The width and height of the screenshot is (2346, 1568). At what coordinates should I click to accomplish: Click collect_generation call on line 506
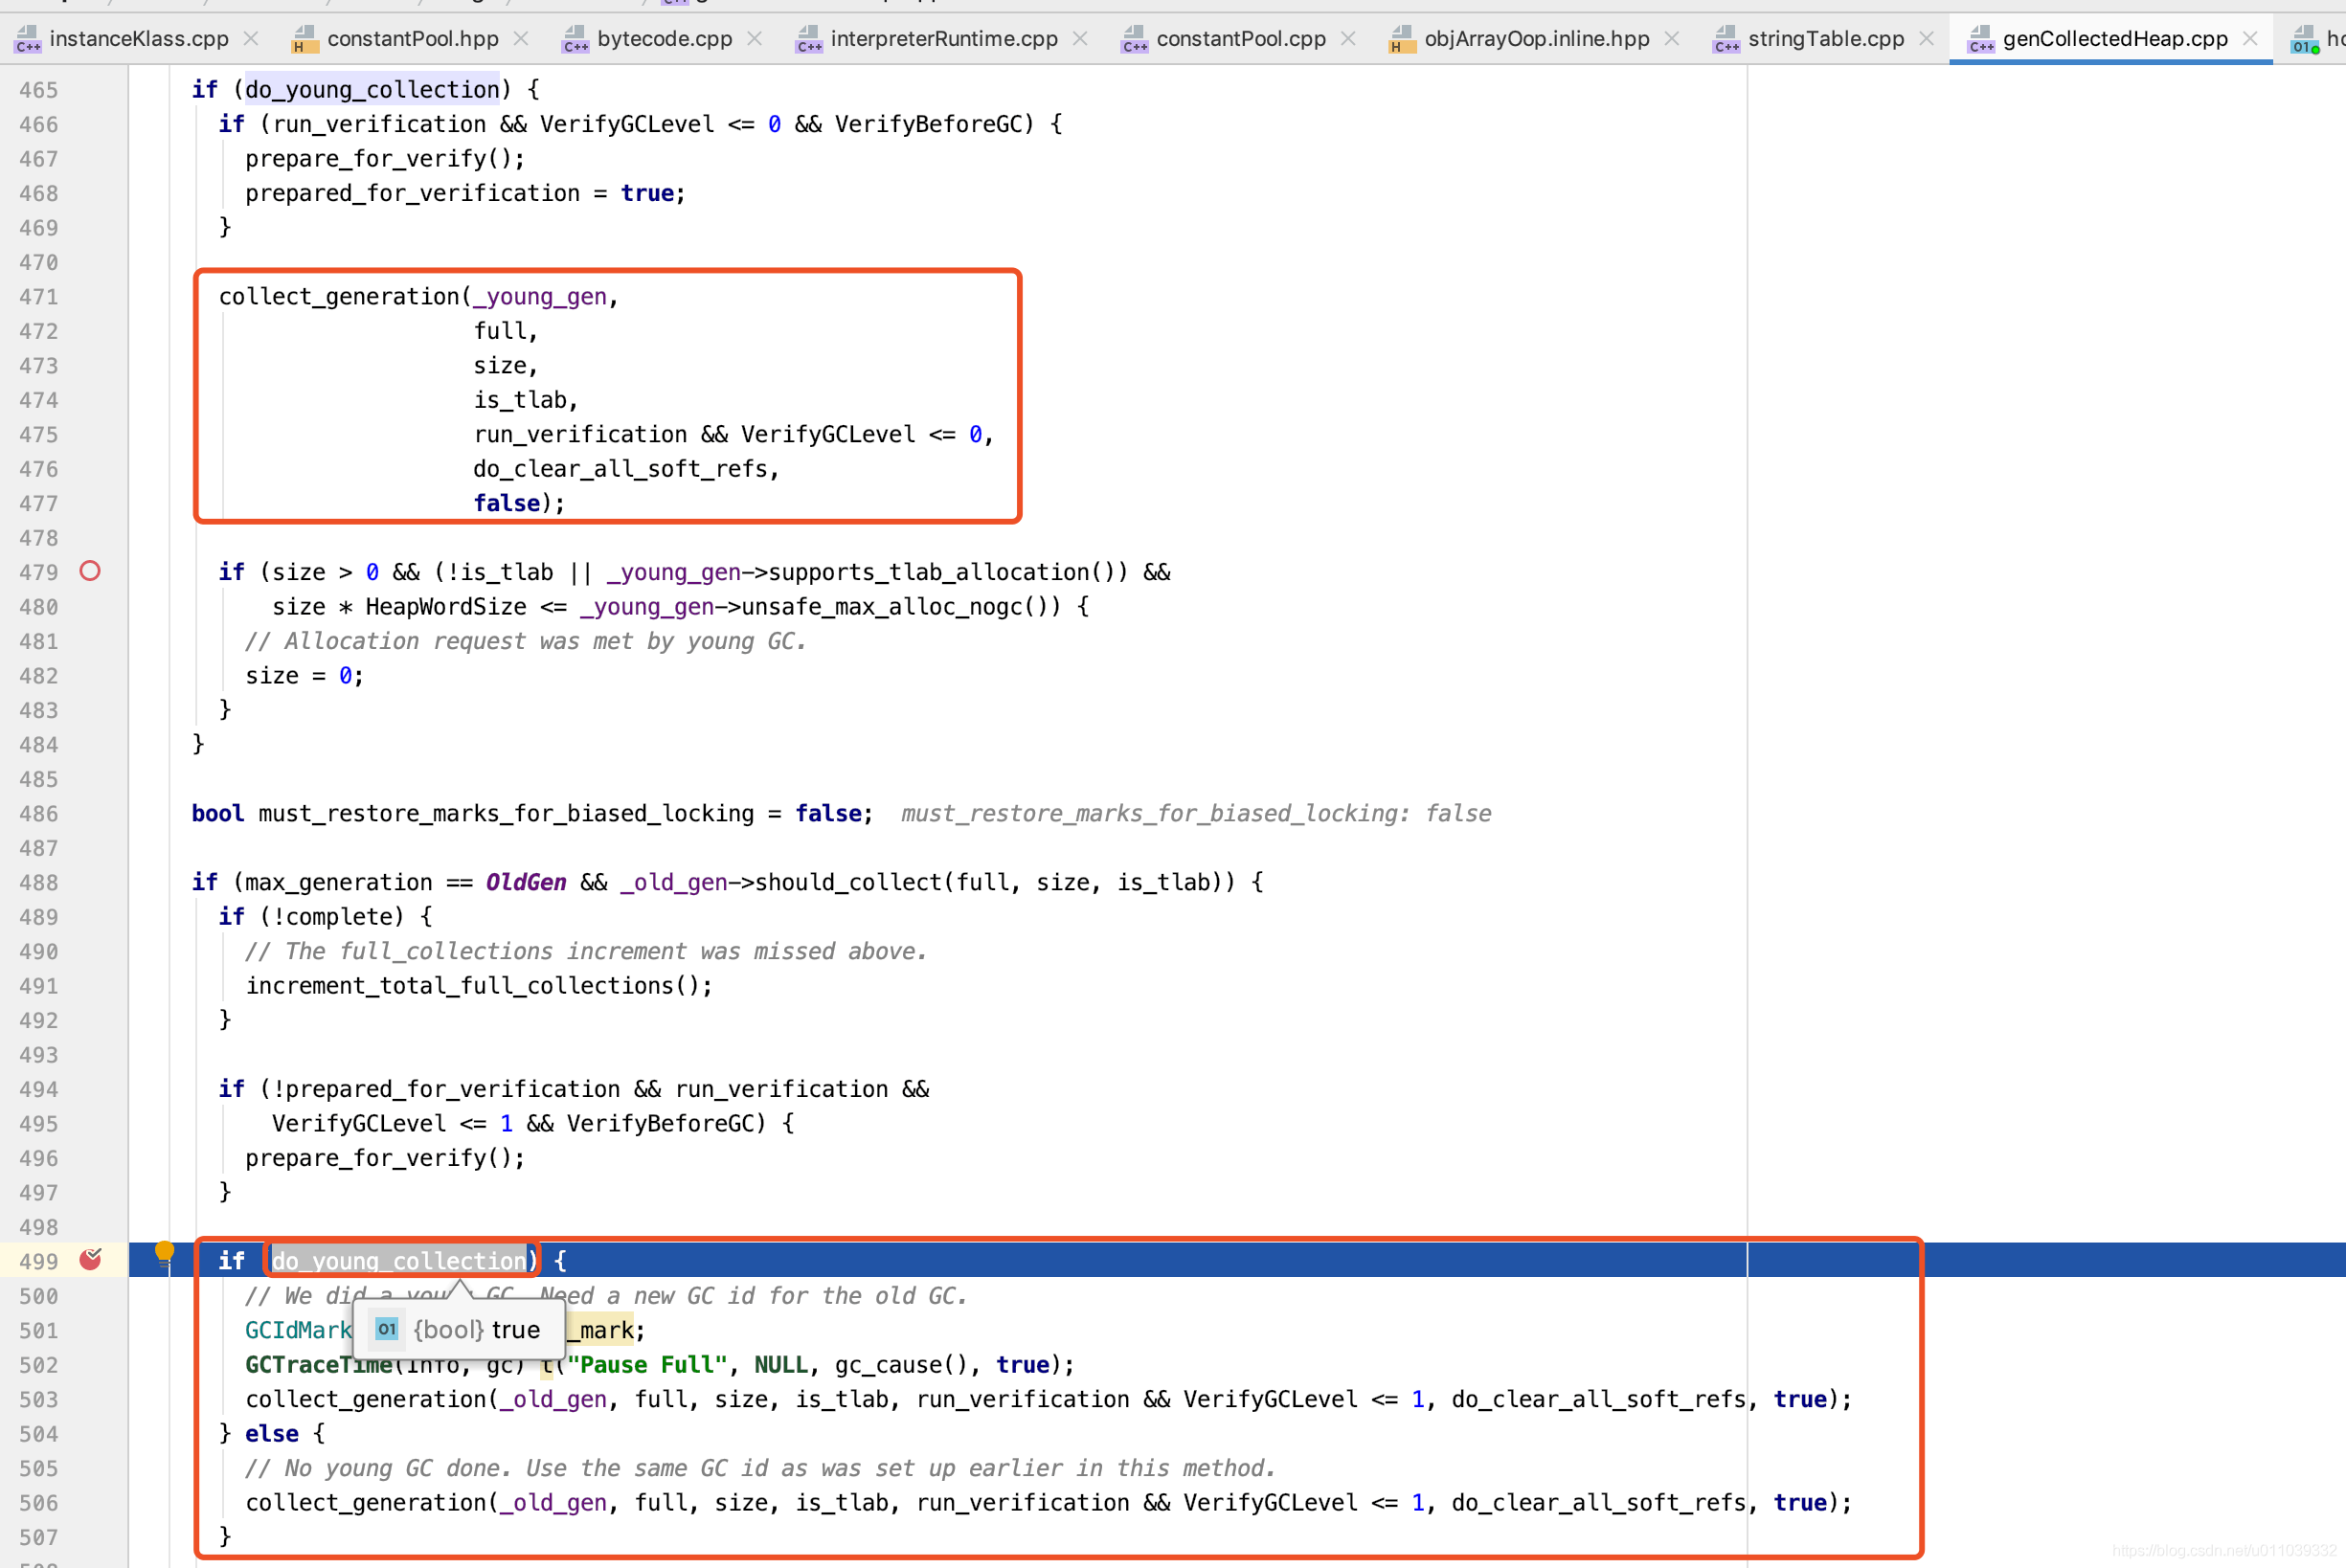pos(366,1502)
